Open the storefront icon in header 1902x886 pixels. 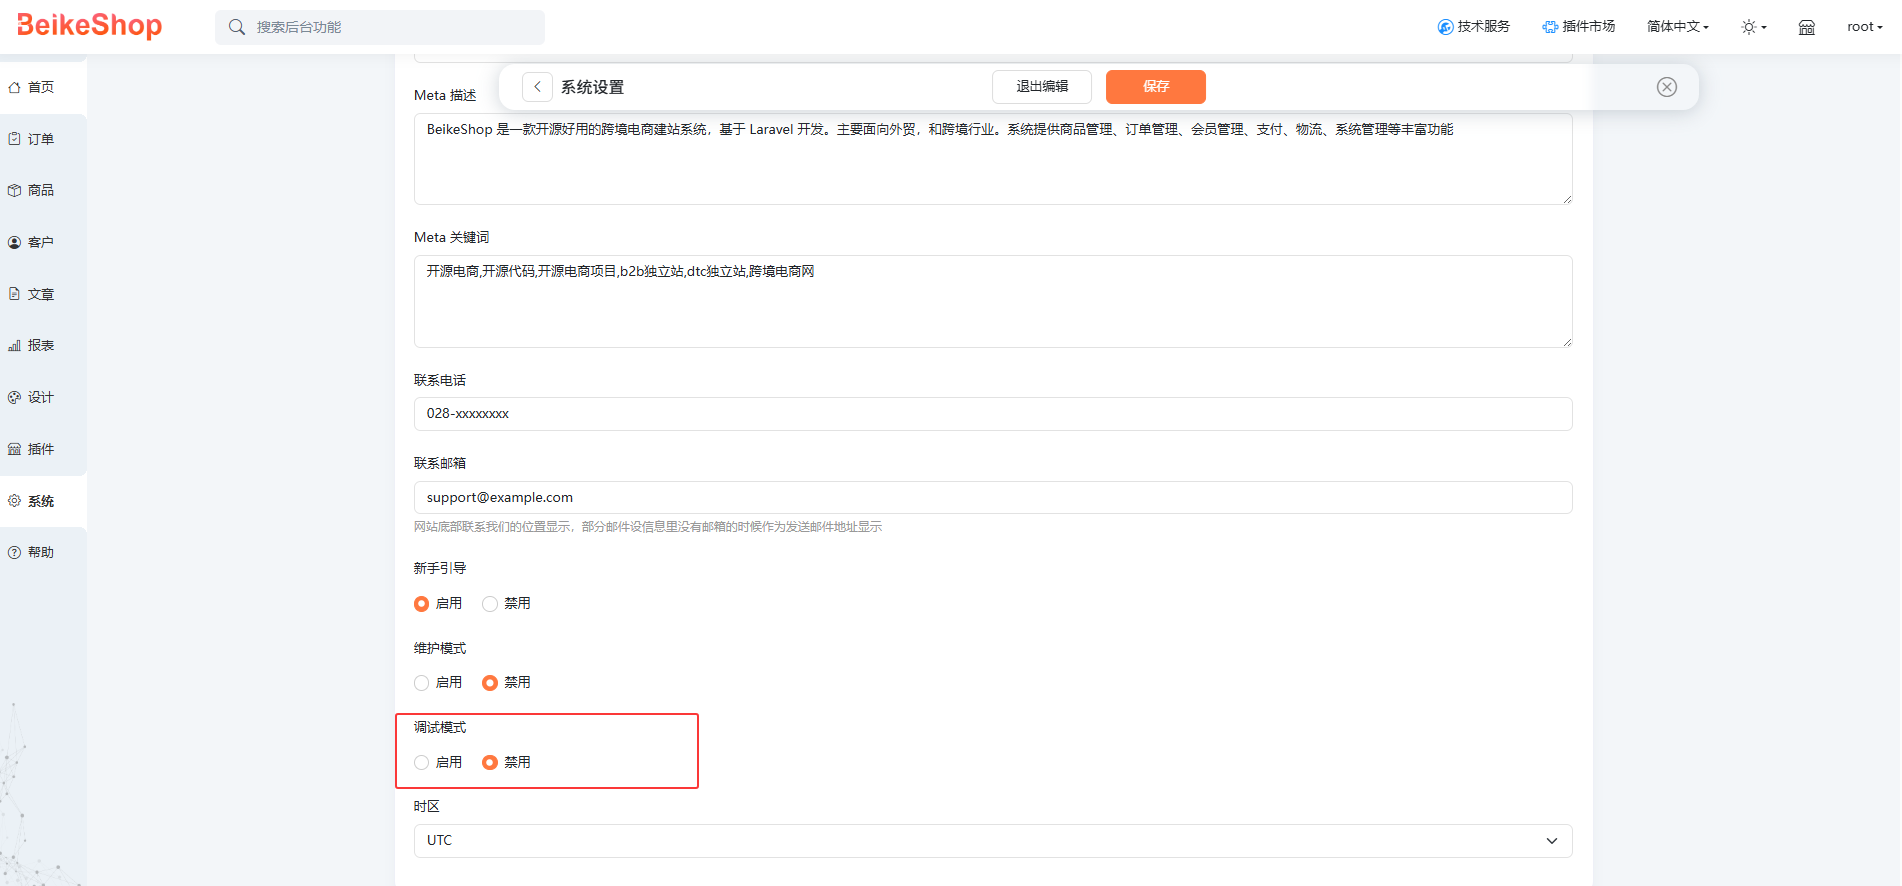tap(1806, 27)
